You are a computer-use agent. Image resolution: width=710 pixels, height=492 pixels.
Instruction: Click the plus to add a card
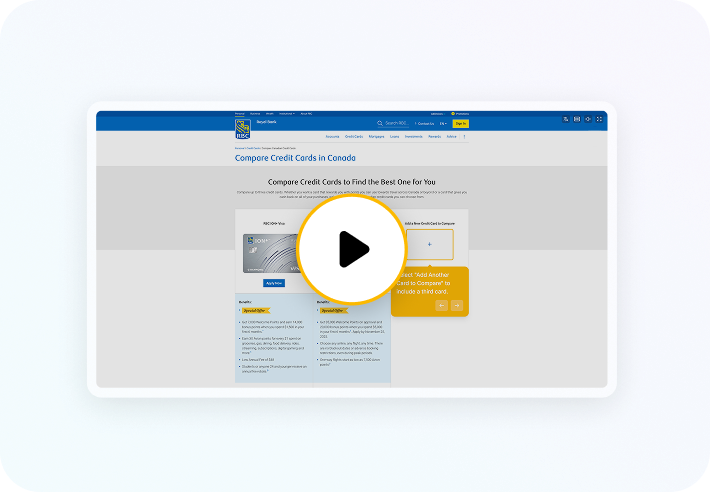point(430,244)
